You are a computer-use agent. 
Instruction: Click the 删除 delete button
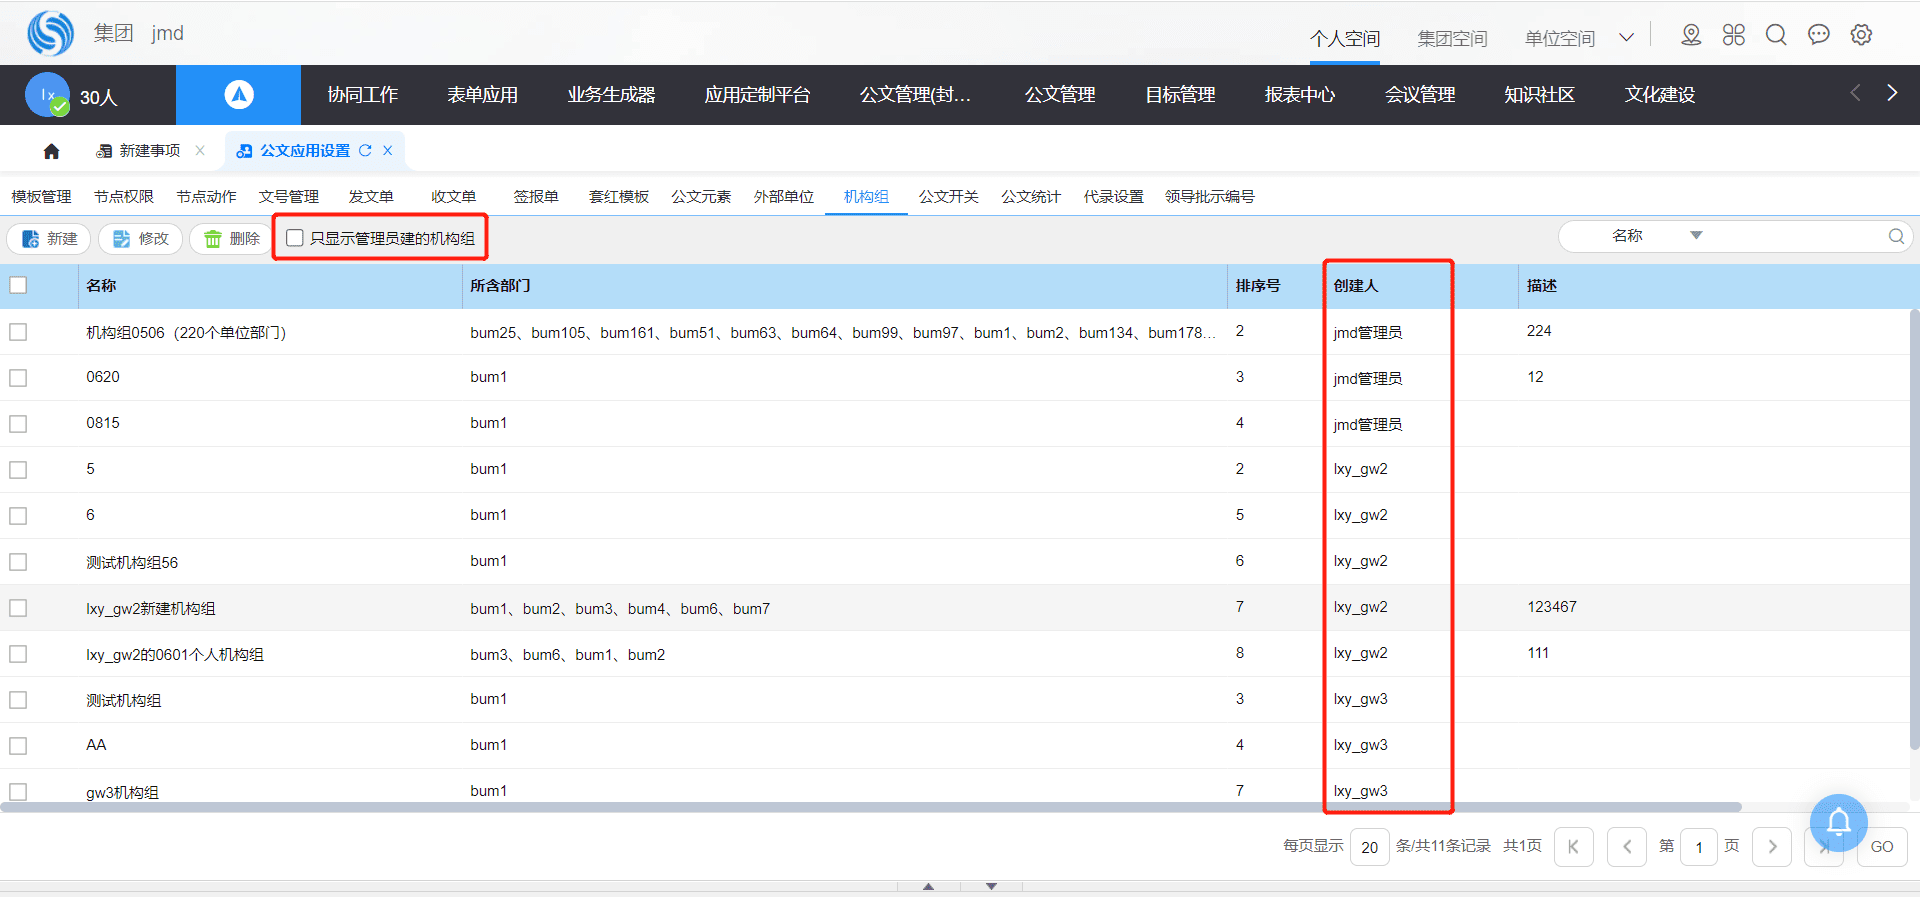coord(232,239)
